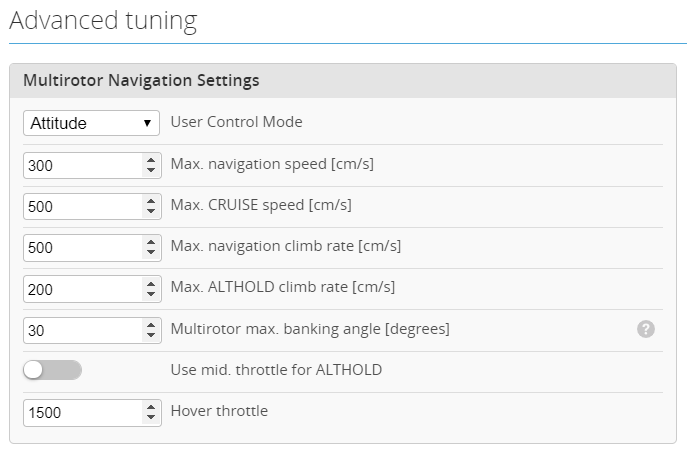Focus the Hover throttle input field
This screenshot has width=687, height=451.
tap(82, 412)
